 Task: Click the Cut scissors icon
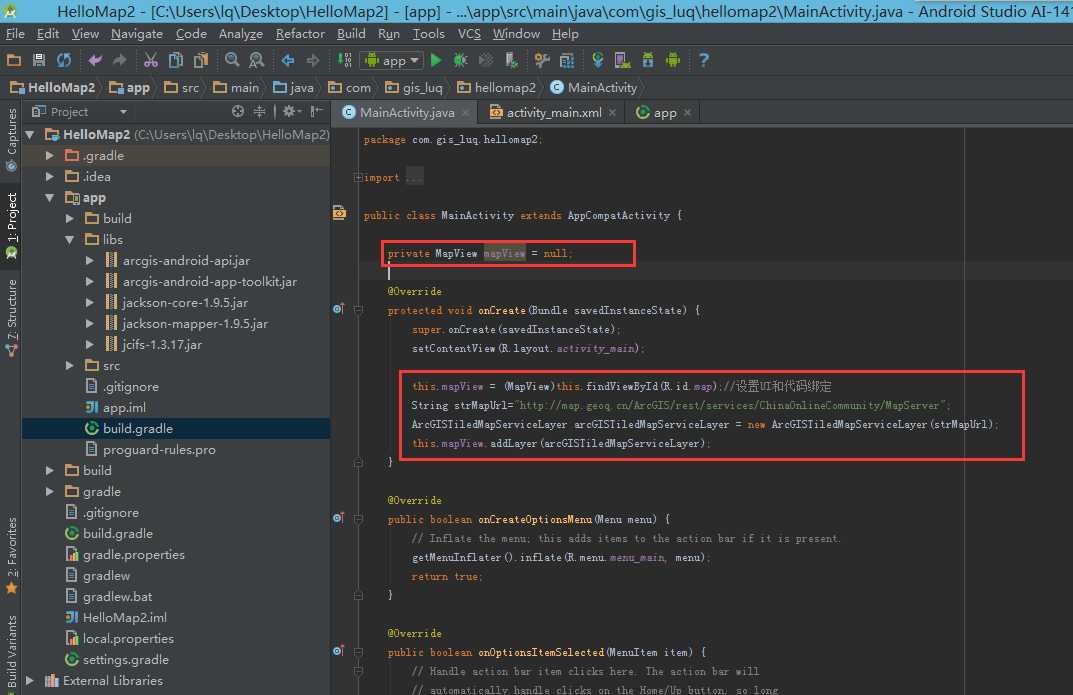(x=151, y=61)
